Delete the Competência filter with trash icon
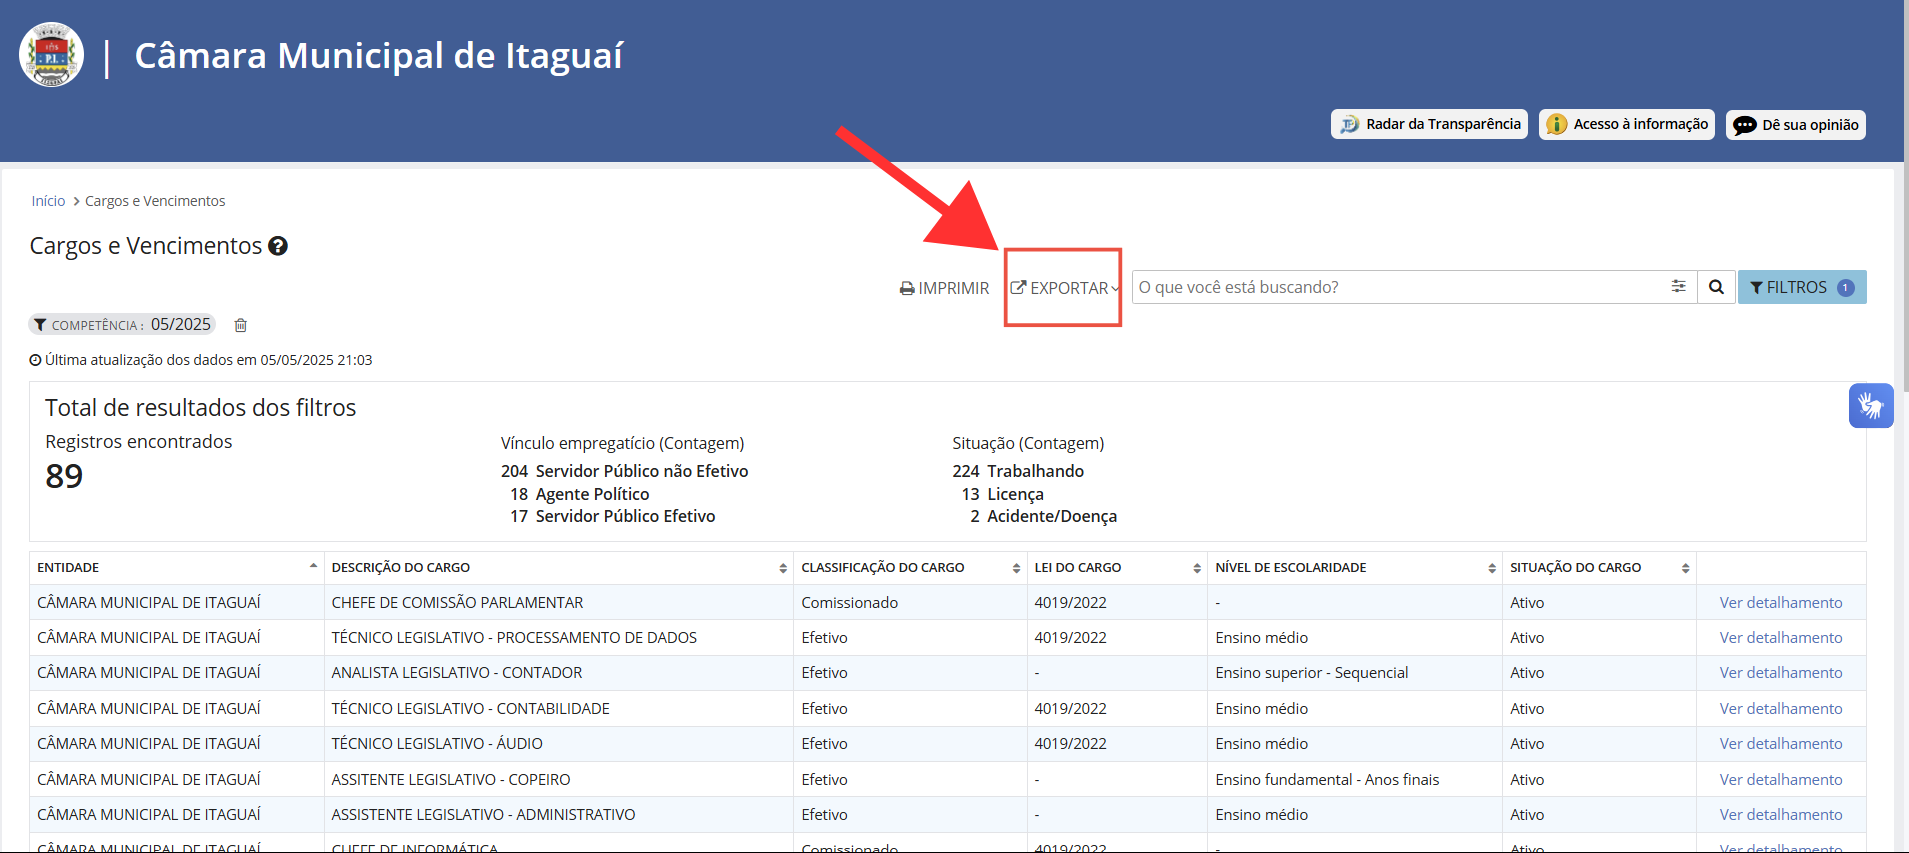Viewport: 1909px width, 853px height. [240, 325]
